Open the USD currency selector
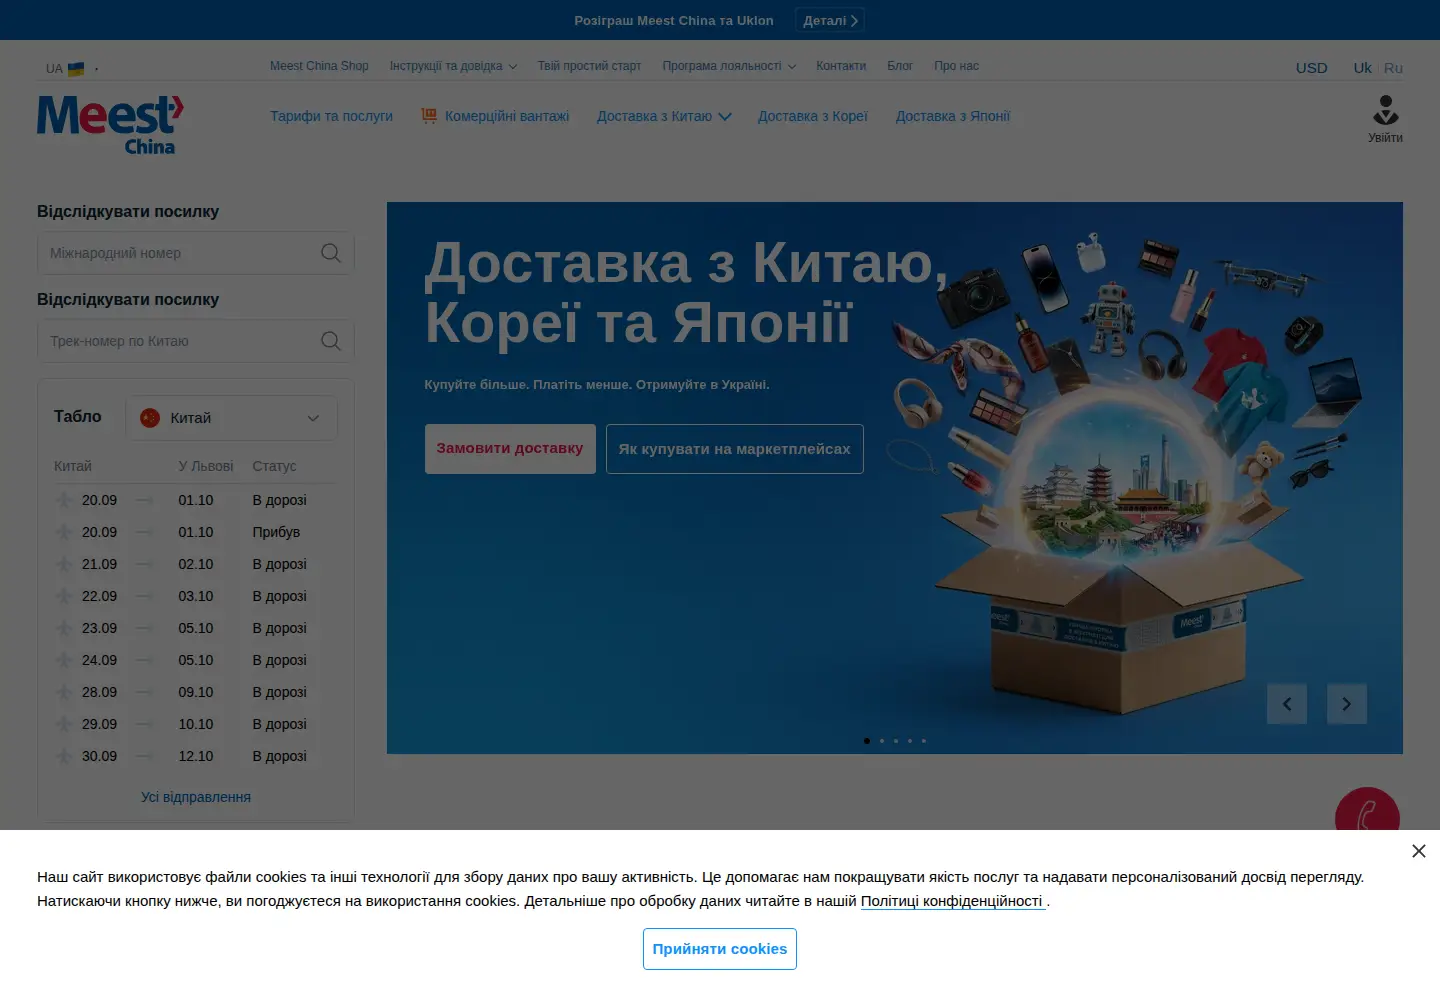The height and width of the screenshot is (1000, 1440). pos(1311,68)
